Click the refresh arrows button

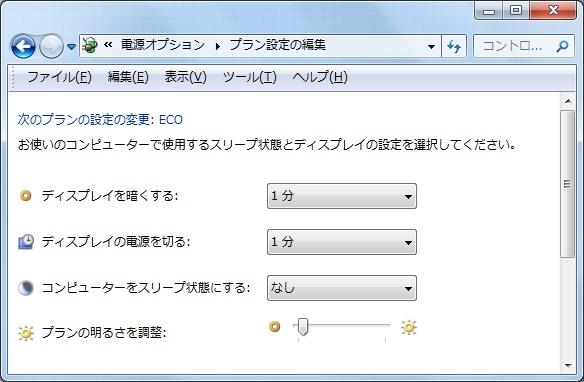point(454,46)
